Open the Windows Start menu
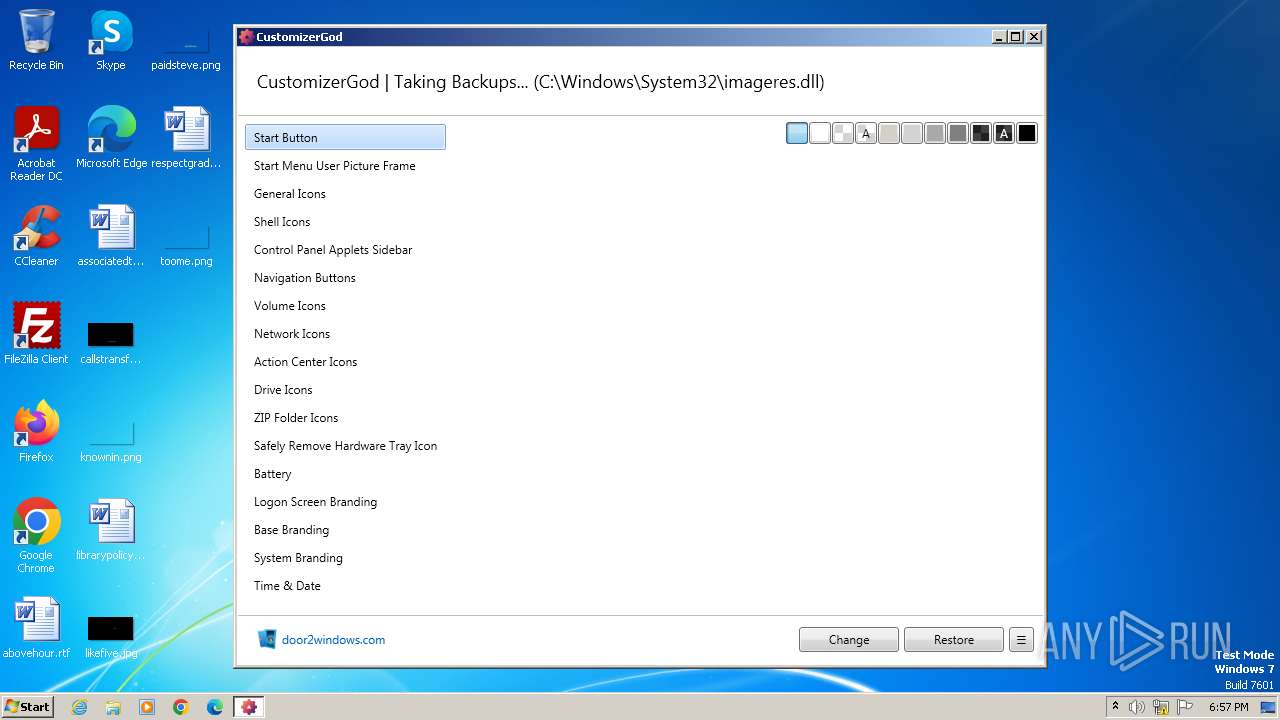1280x720 pixels. (x=28, y=707)
